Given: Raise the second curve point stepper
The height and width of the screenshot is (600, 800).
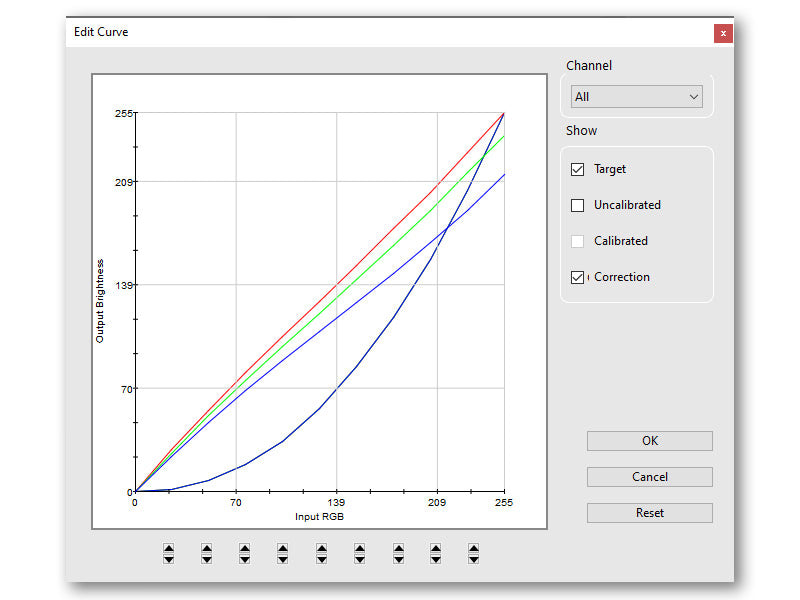Looking at the screenshot, I should tap(206, 548).
